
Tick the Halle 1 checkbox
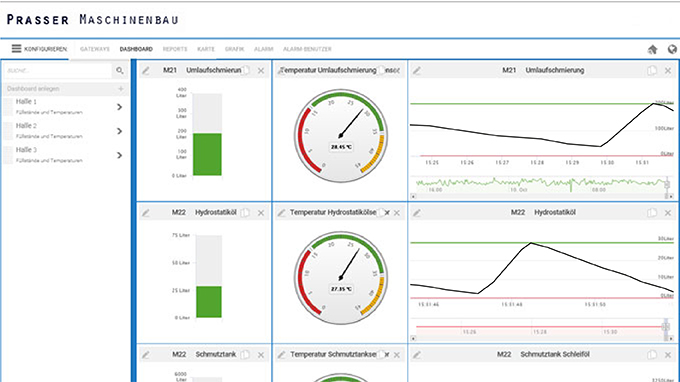(8, 107)
